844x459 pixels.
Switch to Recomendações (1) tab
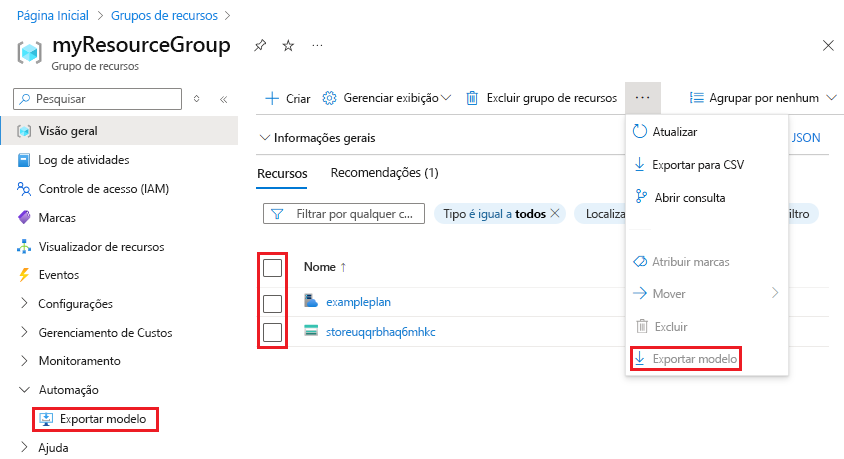384,173
